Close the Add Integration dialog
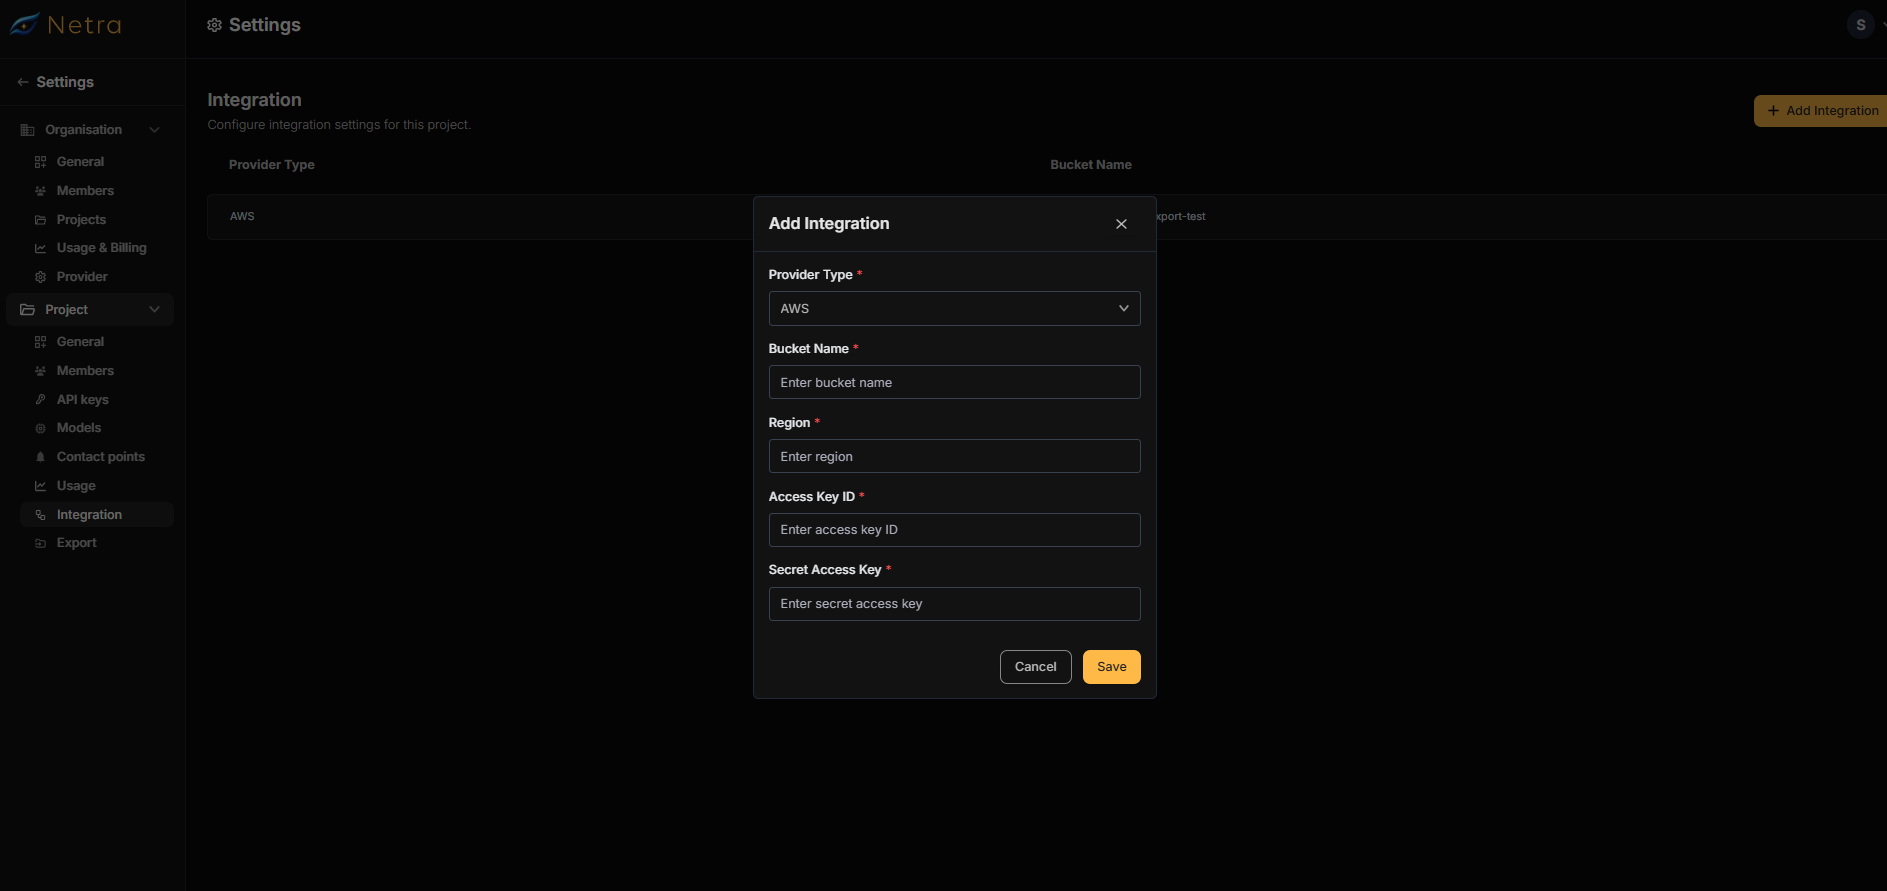The width and height of the screenshot is (1887, 891). pos(1121,224)
